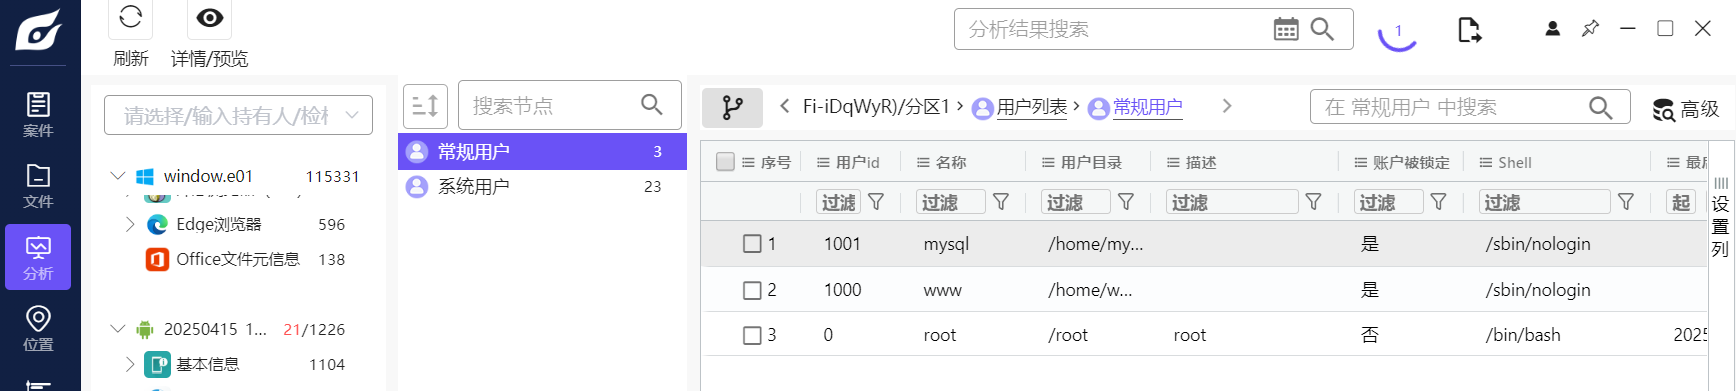
Task: Open the task progress circle indicator
Action: (1398, 32)
